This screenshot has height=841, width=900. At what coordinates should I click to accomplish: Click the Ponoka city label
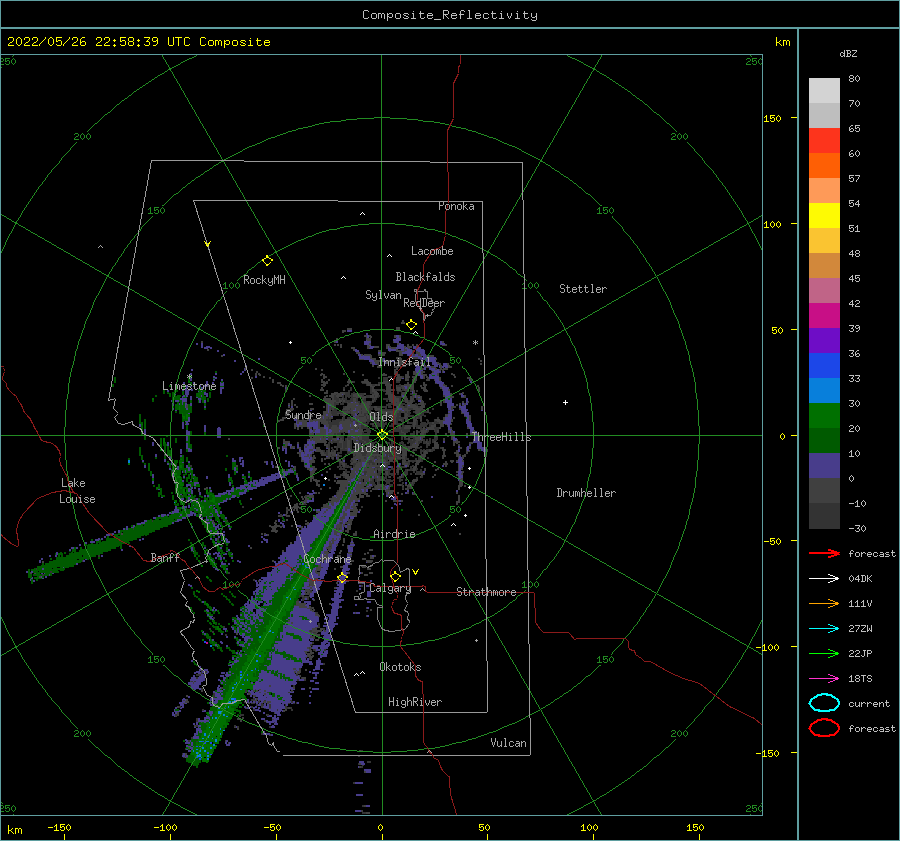[456, 206]
